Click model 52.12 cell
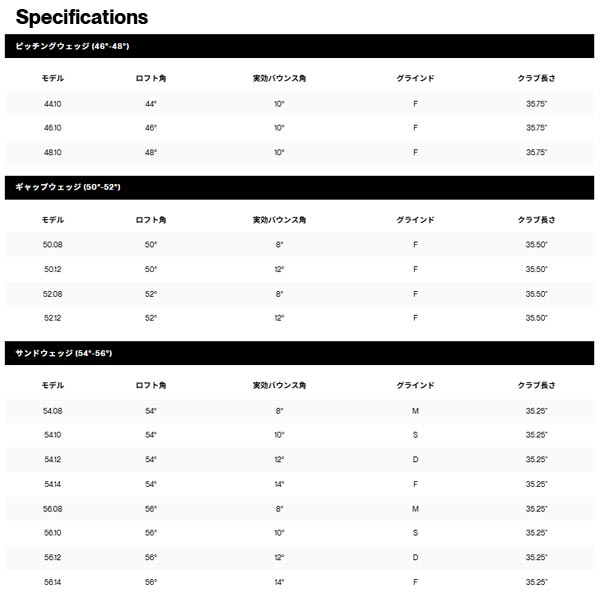The height and width of the screenshot is (600, 600). point(53,318)
